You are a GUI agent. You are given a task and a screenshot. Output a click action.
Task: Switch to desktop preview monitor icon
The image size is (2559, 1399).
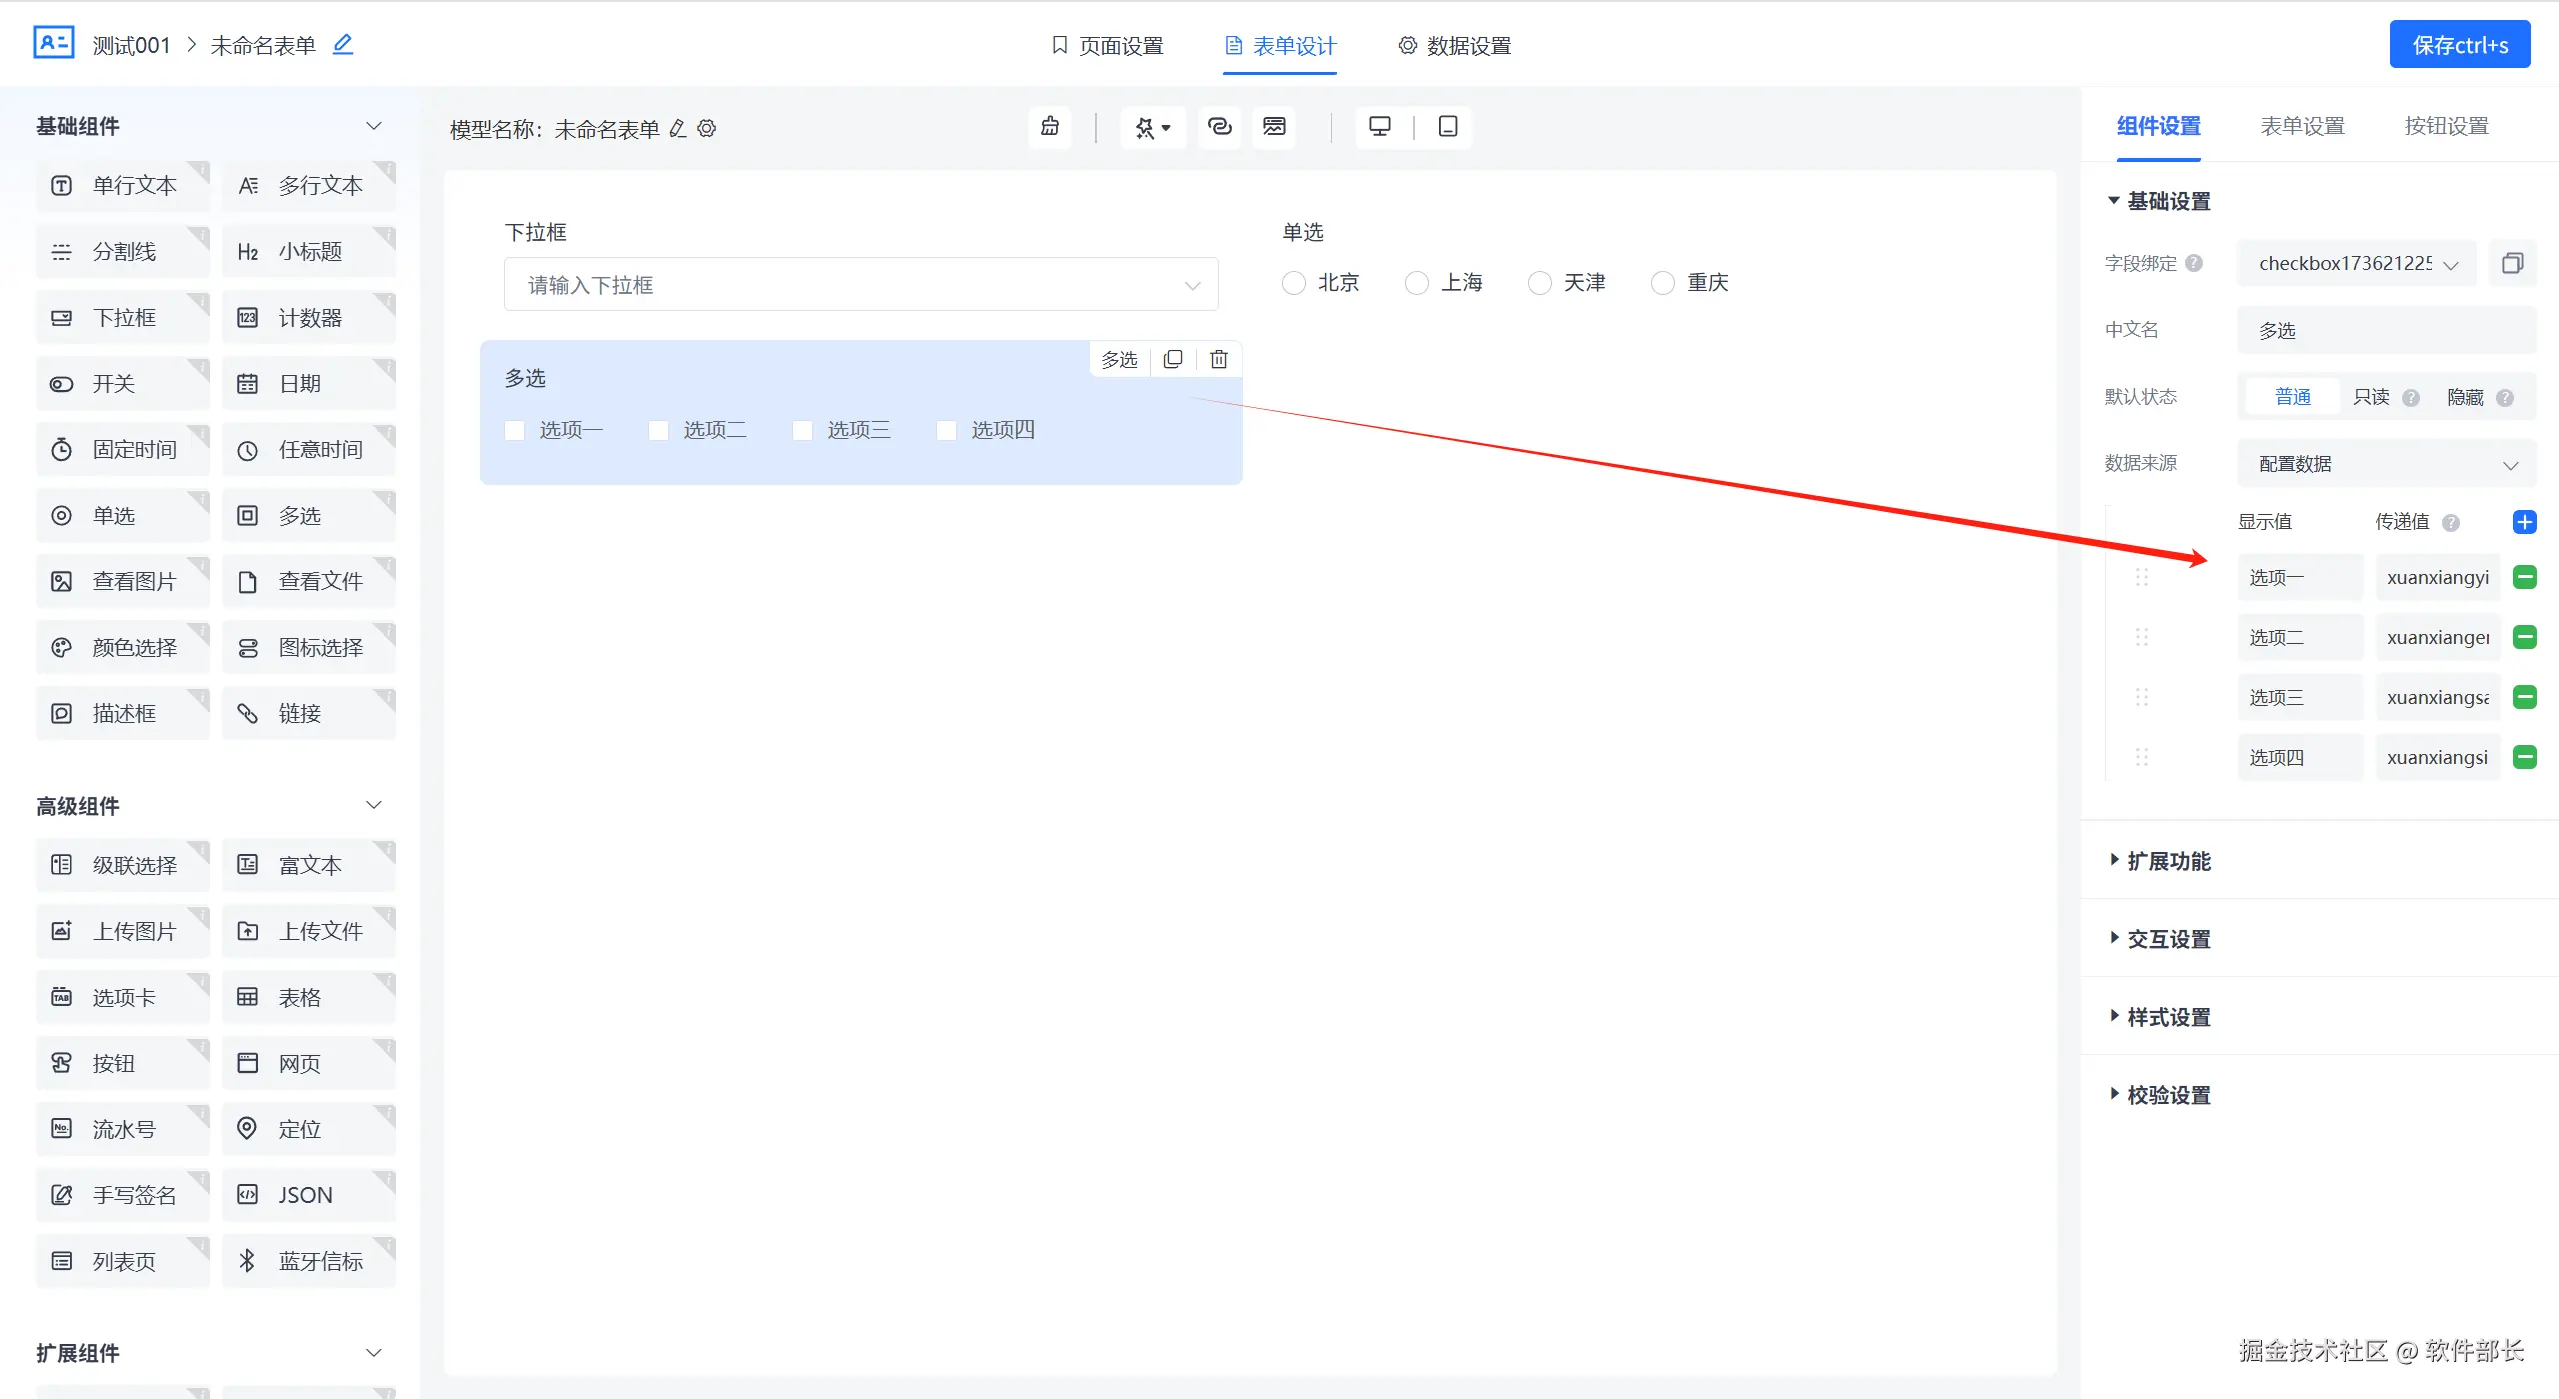click(x=1379, y=127)
